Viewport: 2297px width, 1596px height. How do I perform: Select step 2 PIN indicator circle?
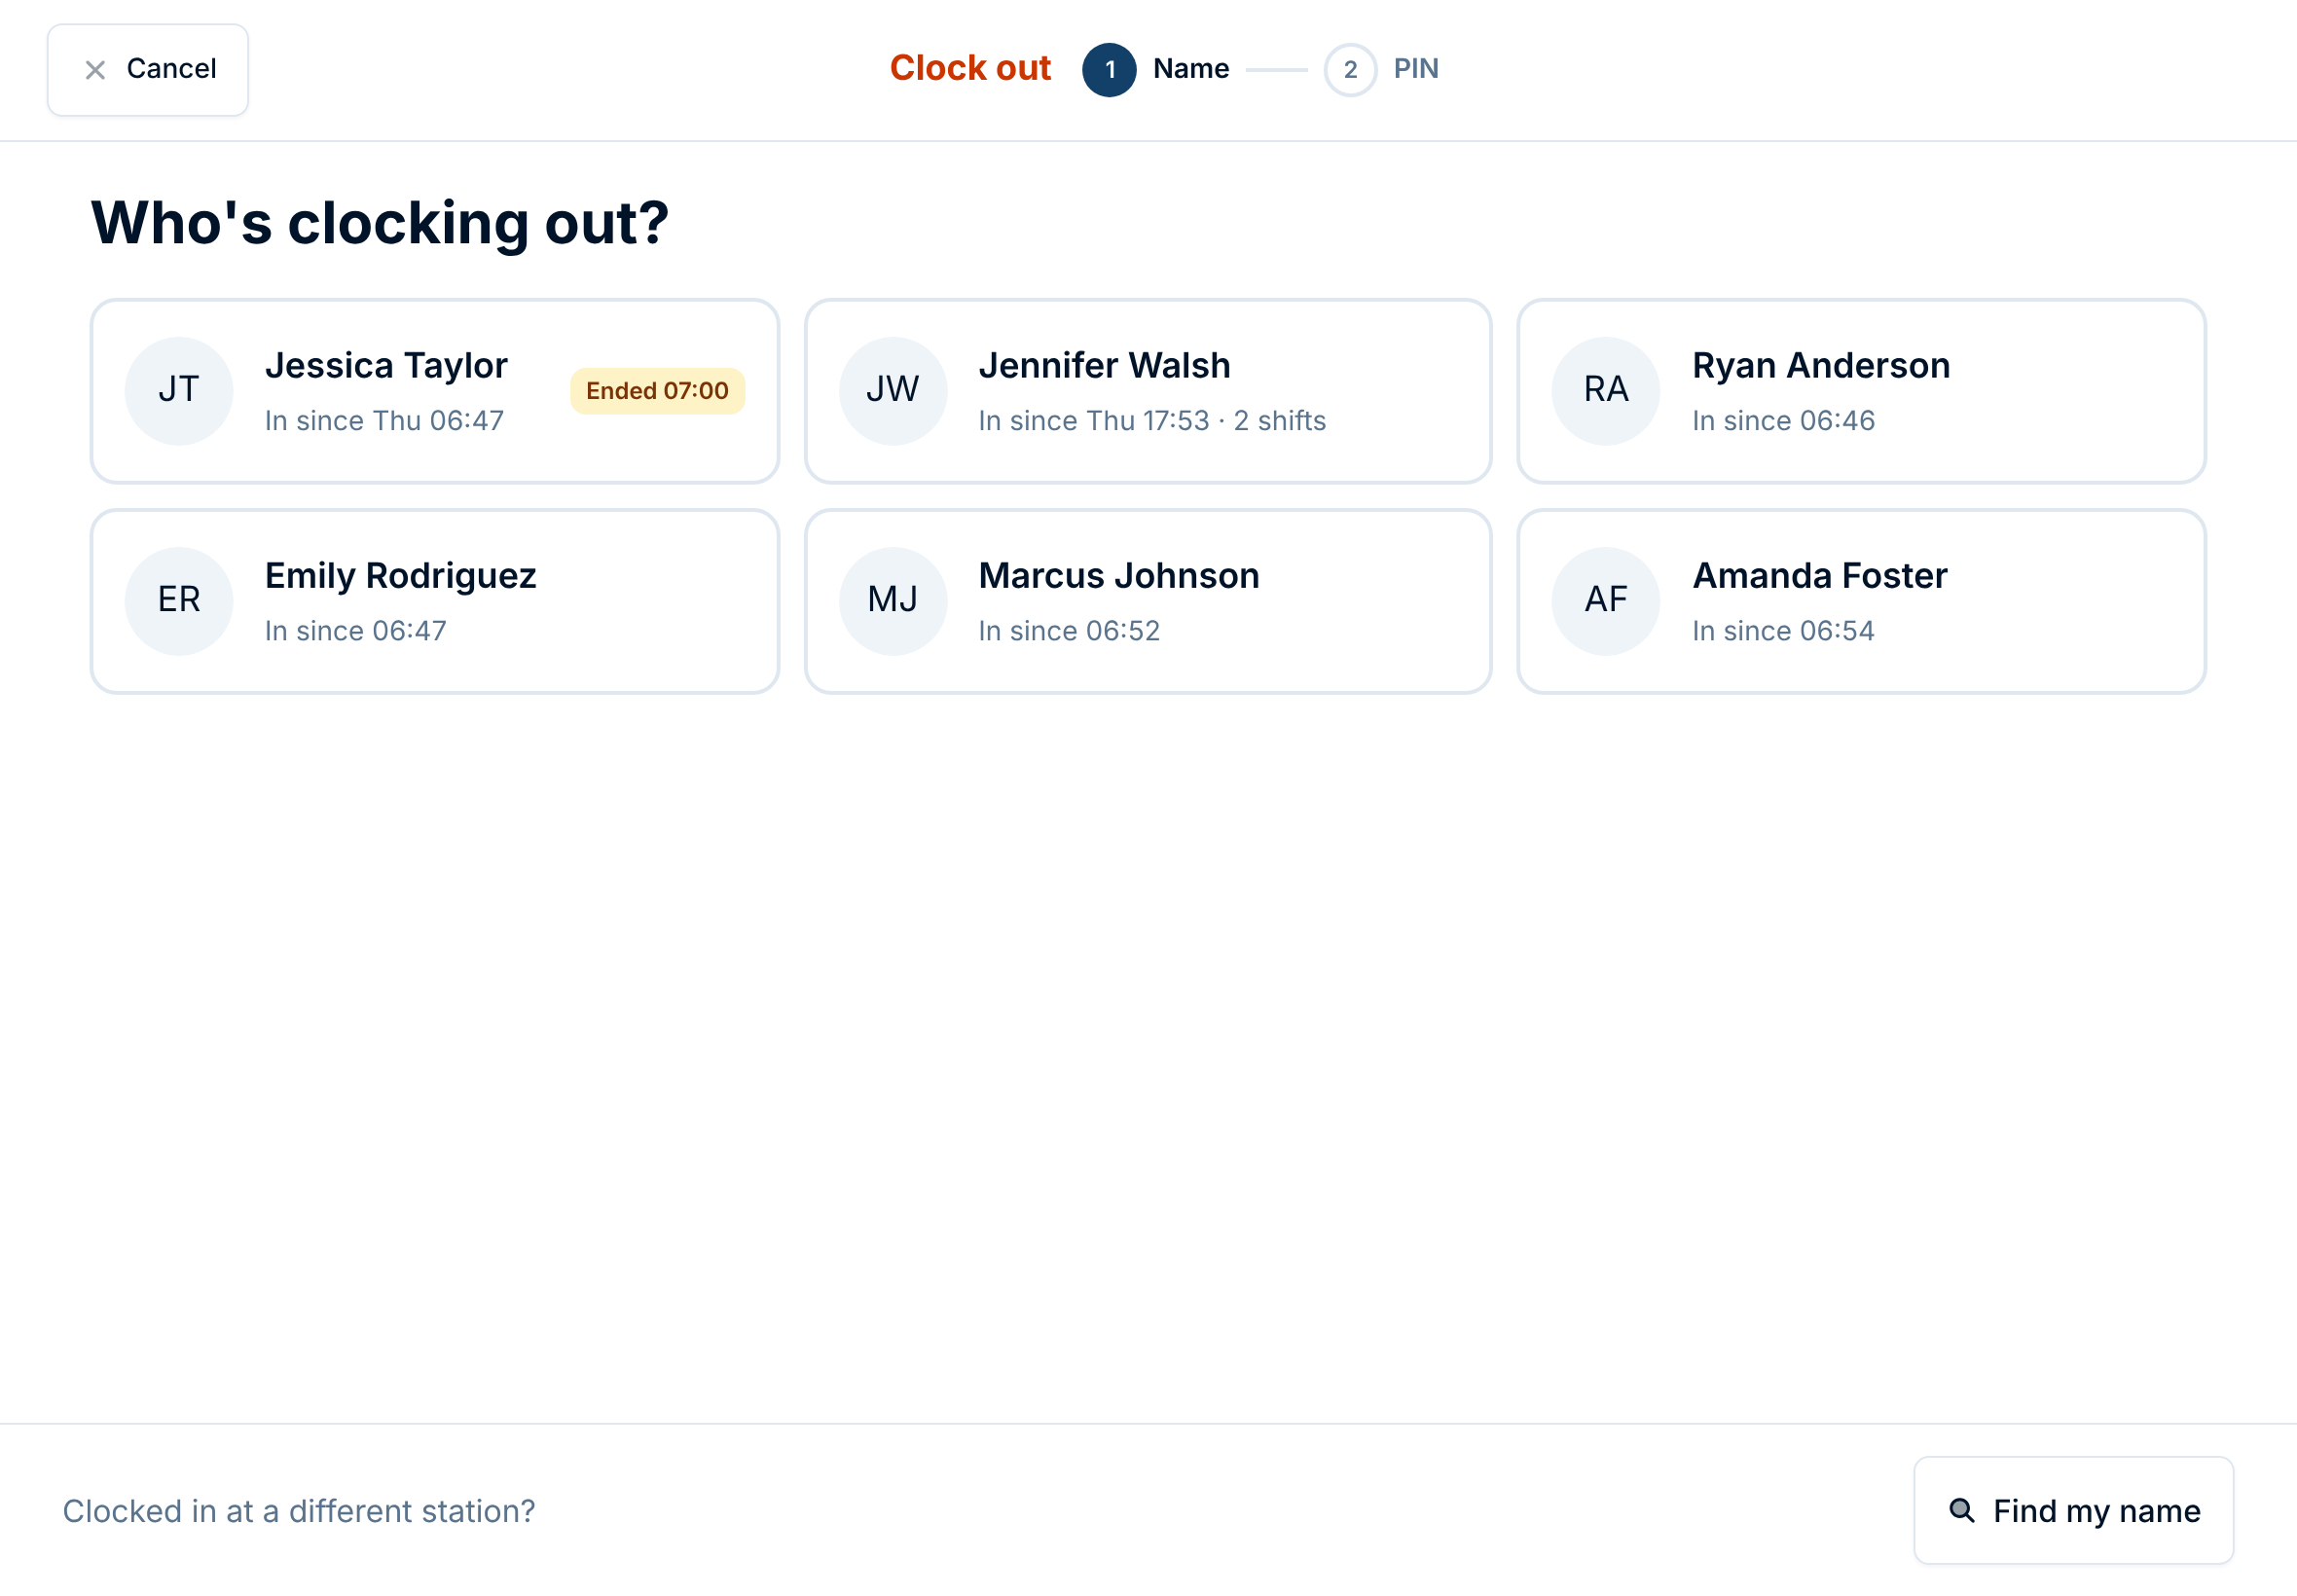pyautogui.click(x=1350, y=69)
